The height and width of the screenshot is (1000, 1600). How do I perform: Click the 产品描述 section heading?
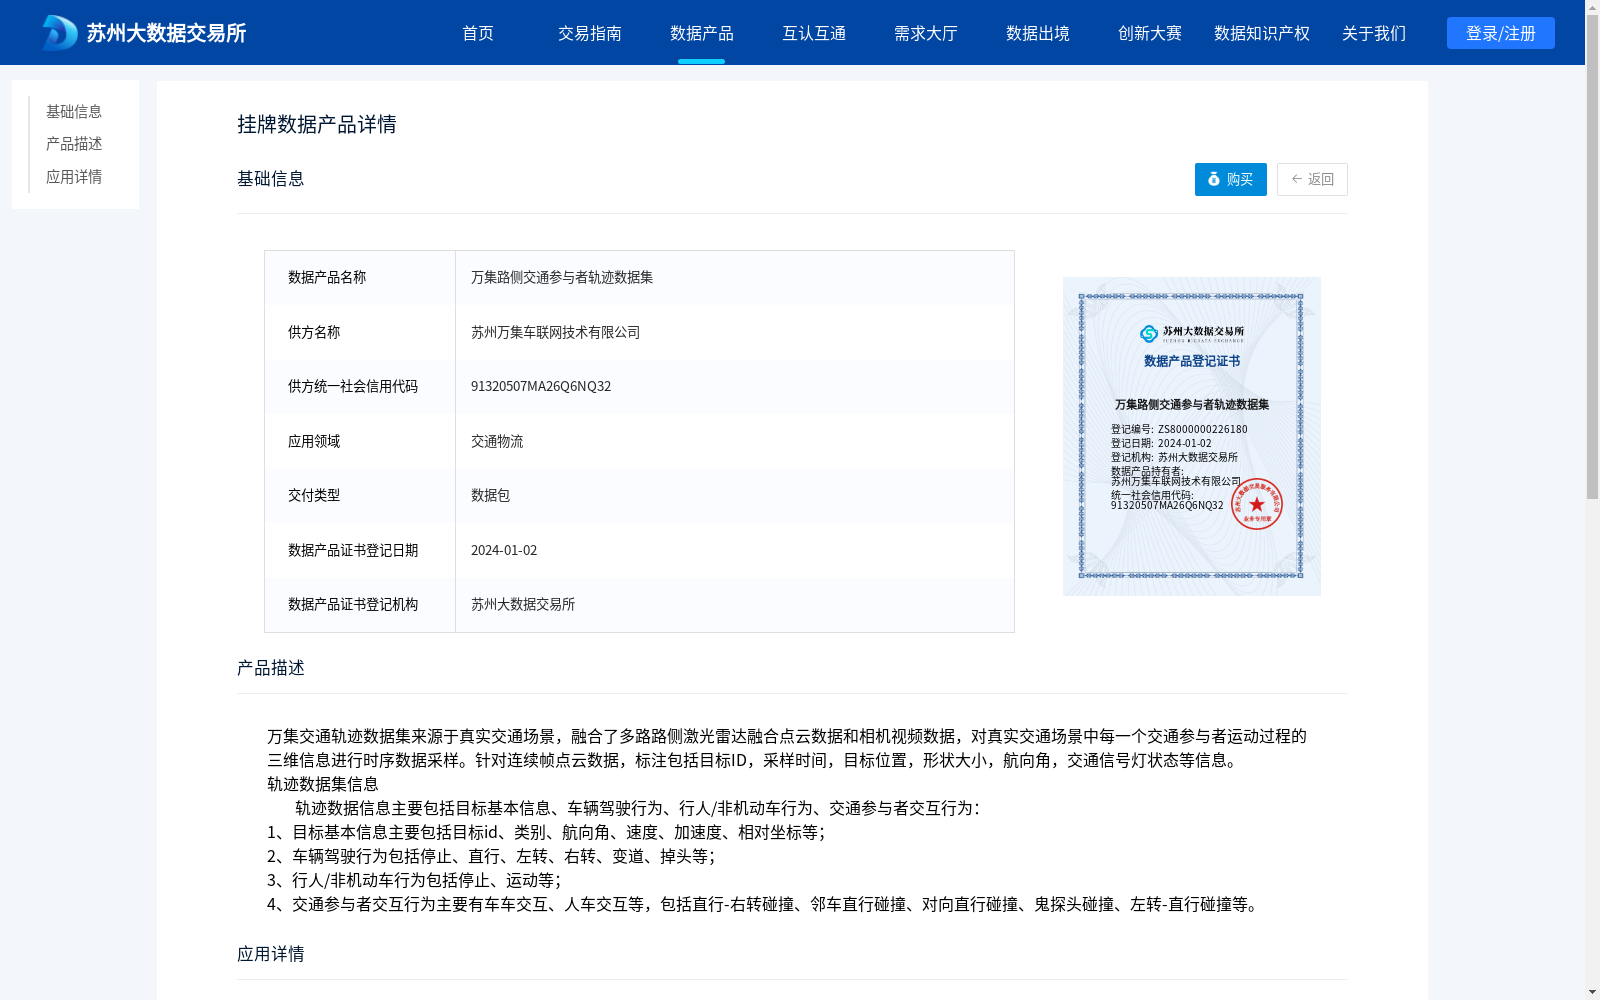271,667
